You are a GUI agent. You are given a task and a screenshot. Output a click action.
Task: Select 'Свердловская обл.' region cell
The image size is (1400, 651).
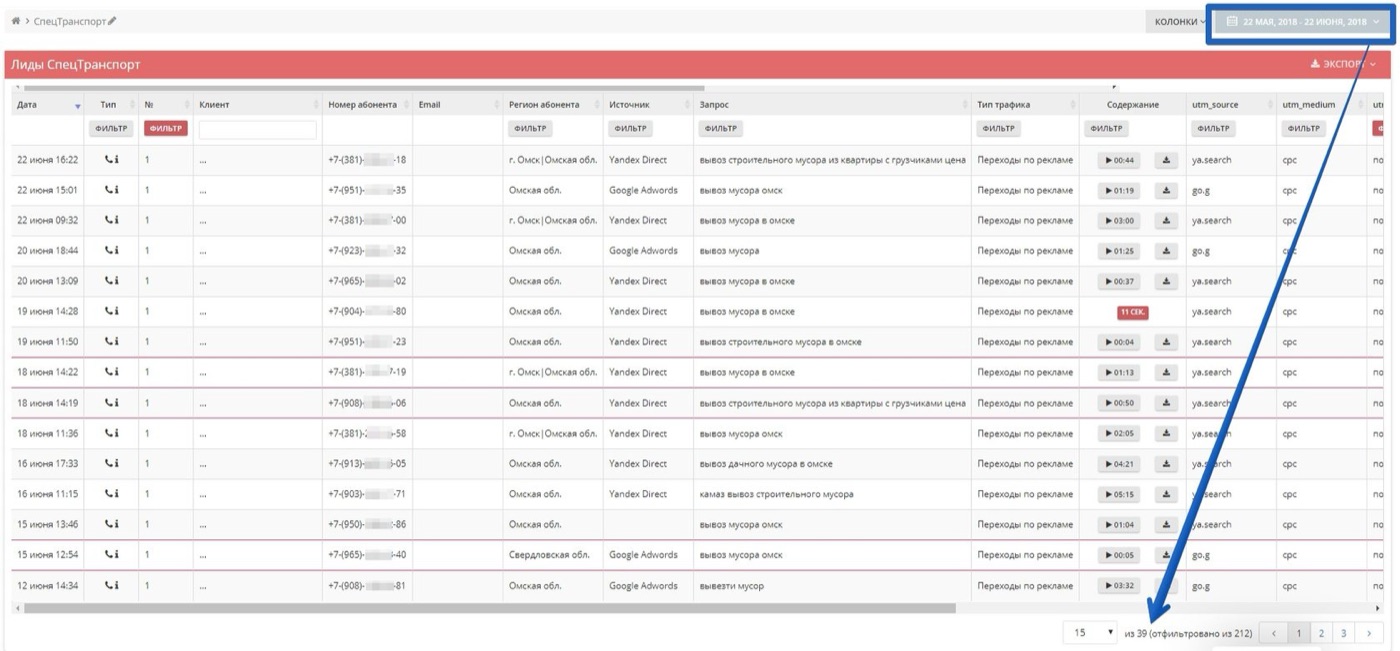(x=549, y=555)
